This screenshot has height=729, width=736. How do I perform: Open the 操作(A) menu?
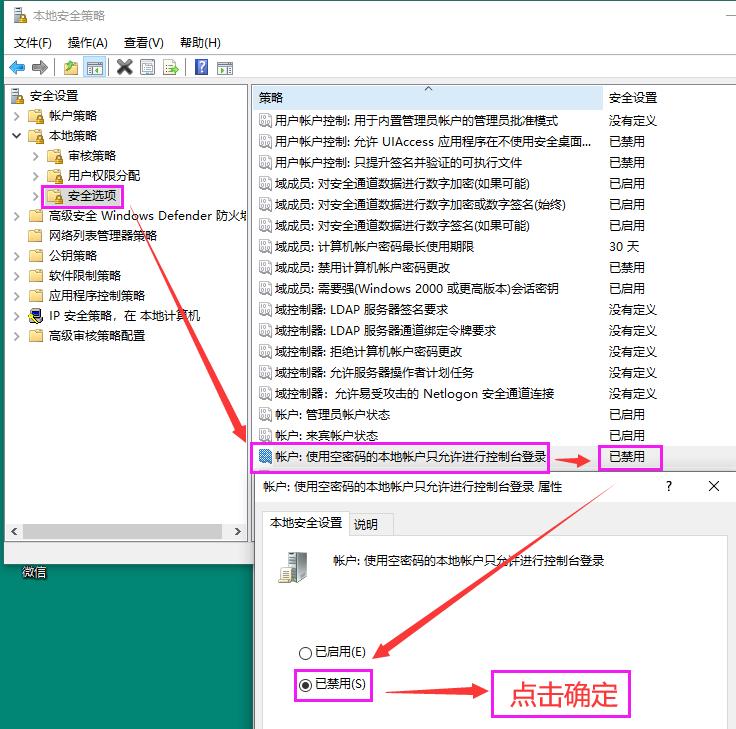click(x=87, y=42)
